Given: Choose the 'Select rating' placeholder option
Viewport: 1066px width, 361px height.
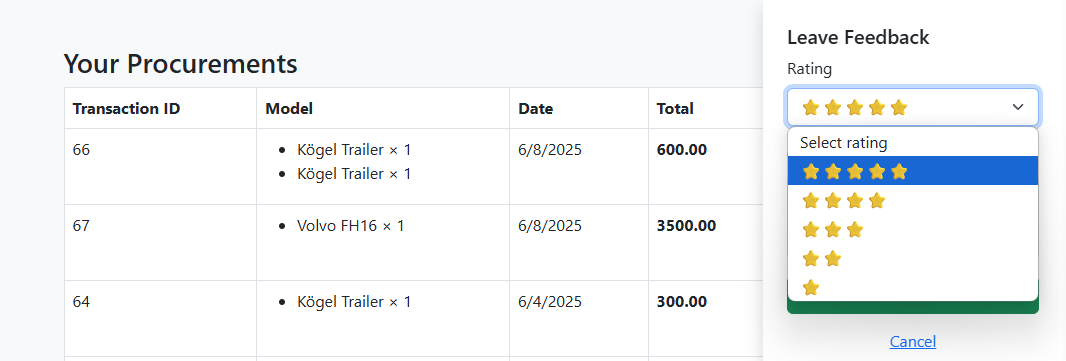Looking at the screenshot, I should tap(912, 143).
